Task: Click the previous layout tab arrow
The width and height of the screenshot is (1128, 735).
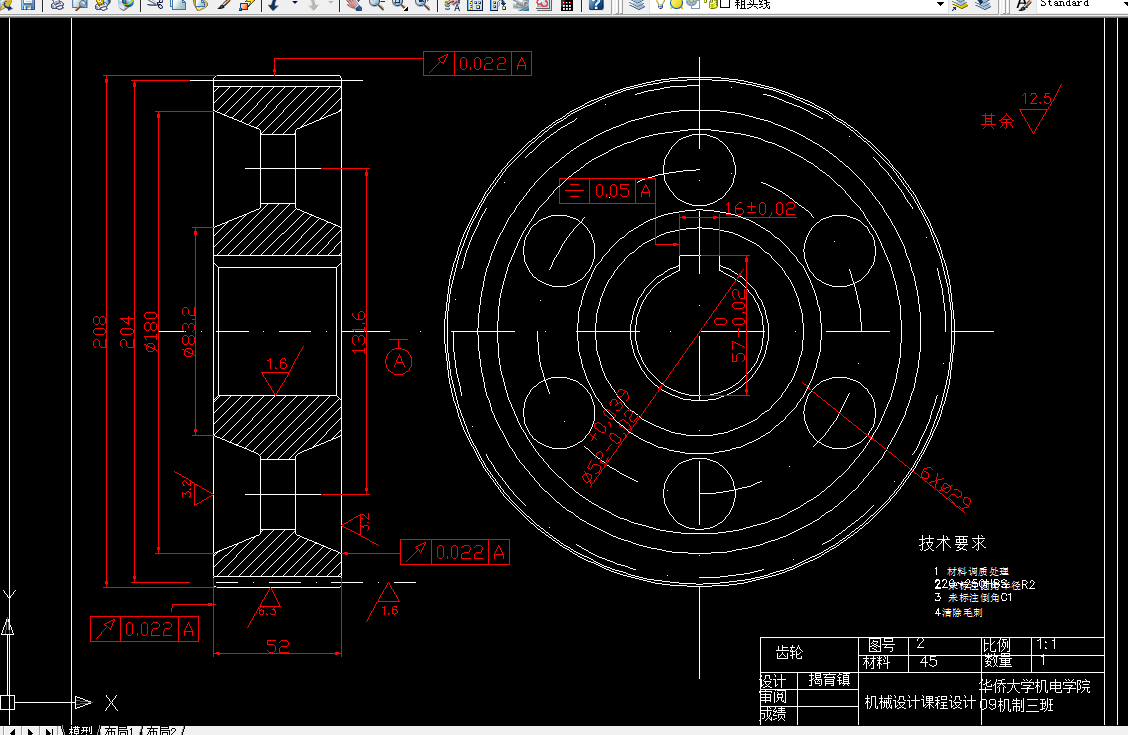Action: (x=13, y=731)
